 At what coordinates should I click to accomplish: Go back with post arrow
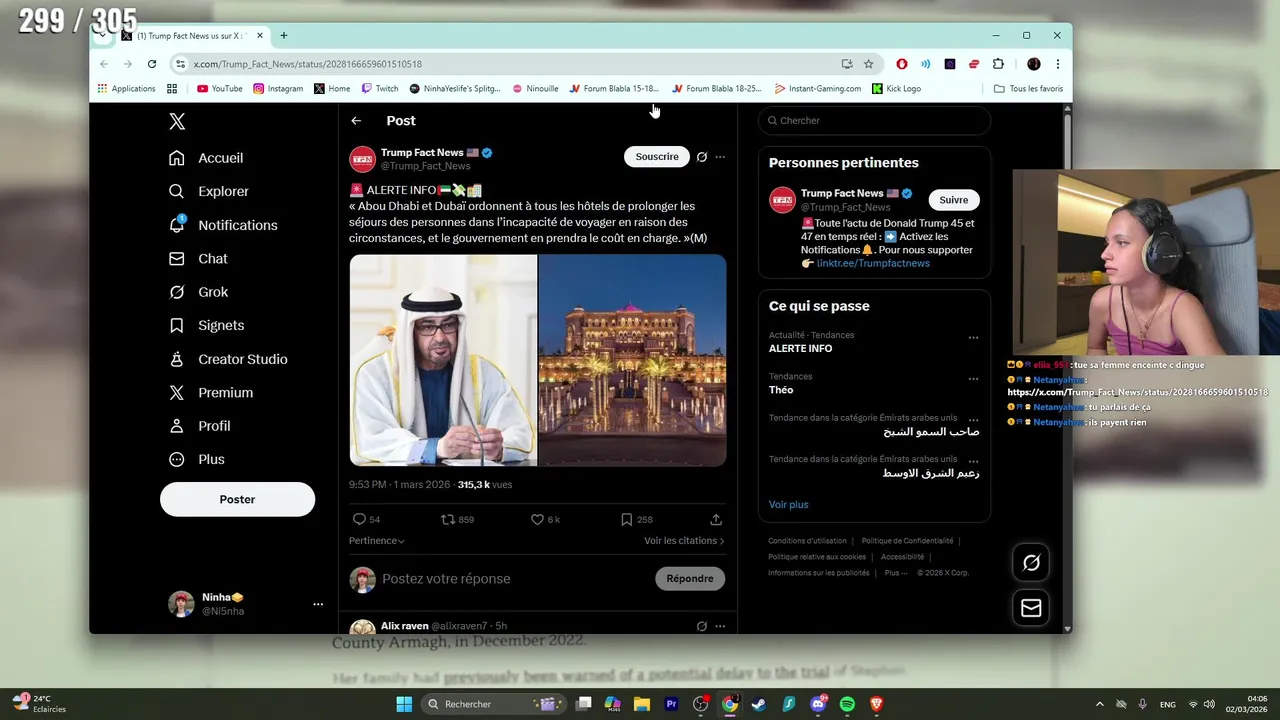[356, 120]
